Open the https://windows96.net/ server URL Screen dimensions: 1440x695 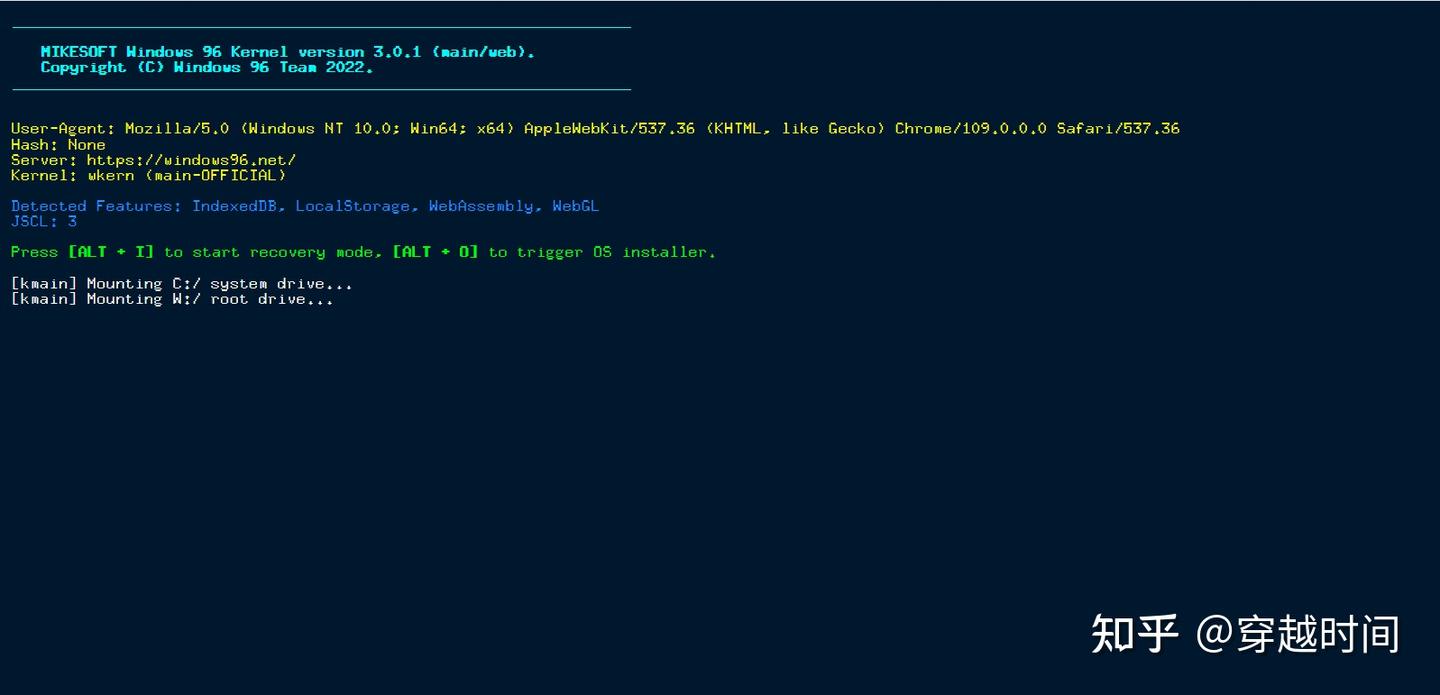tap(191, 160)
